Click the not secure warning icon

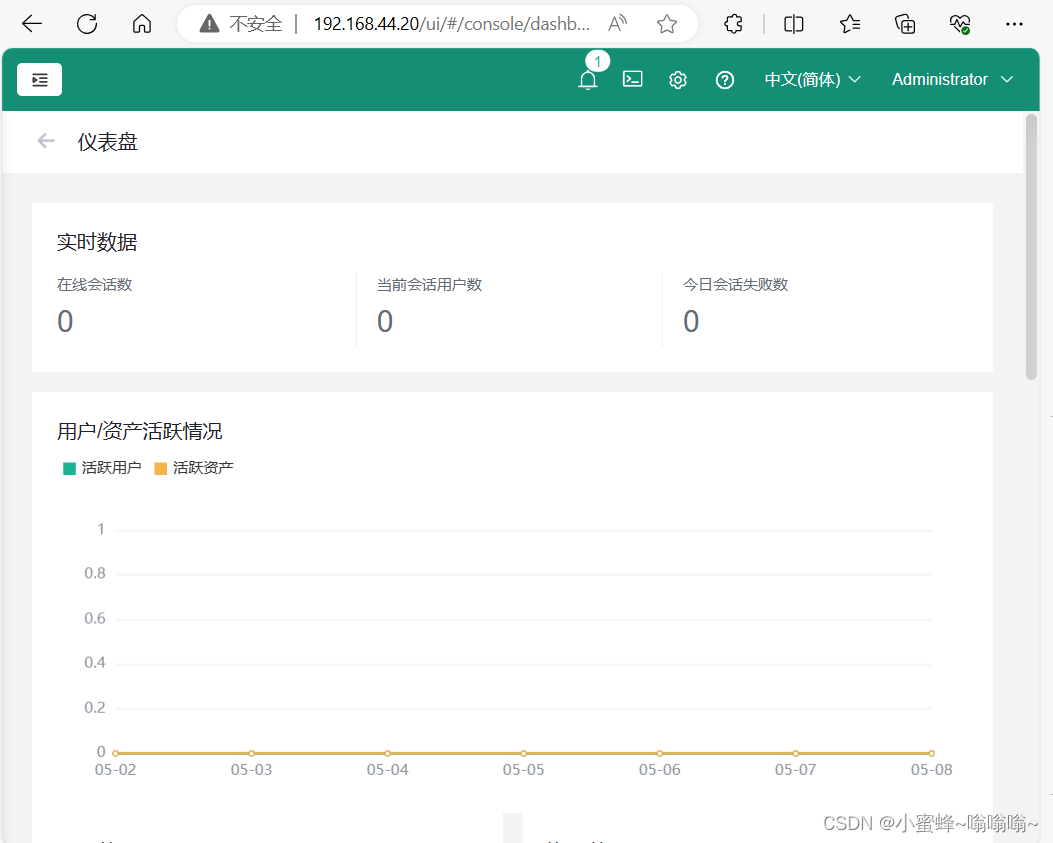pos(210,24)
